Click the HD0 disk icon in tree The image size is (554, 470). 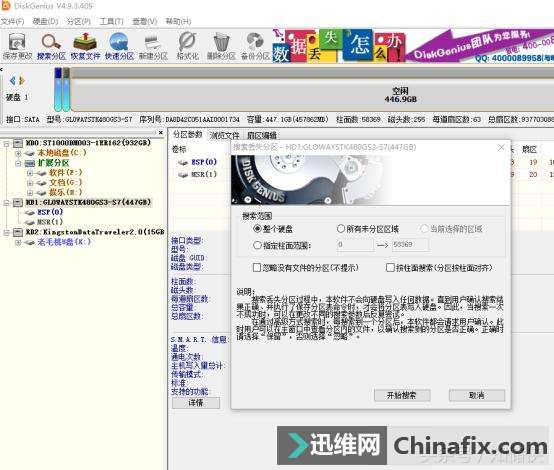click(18, 143)
